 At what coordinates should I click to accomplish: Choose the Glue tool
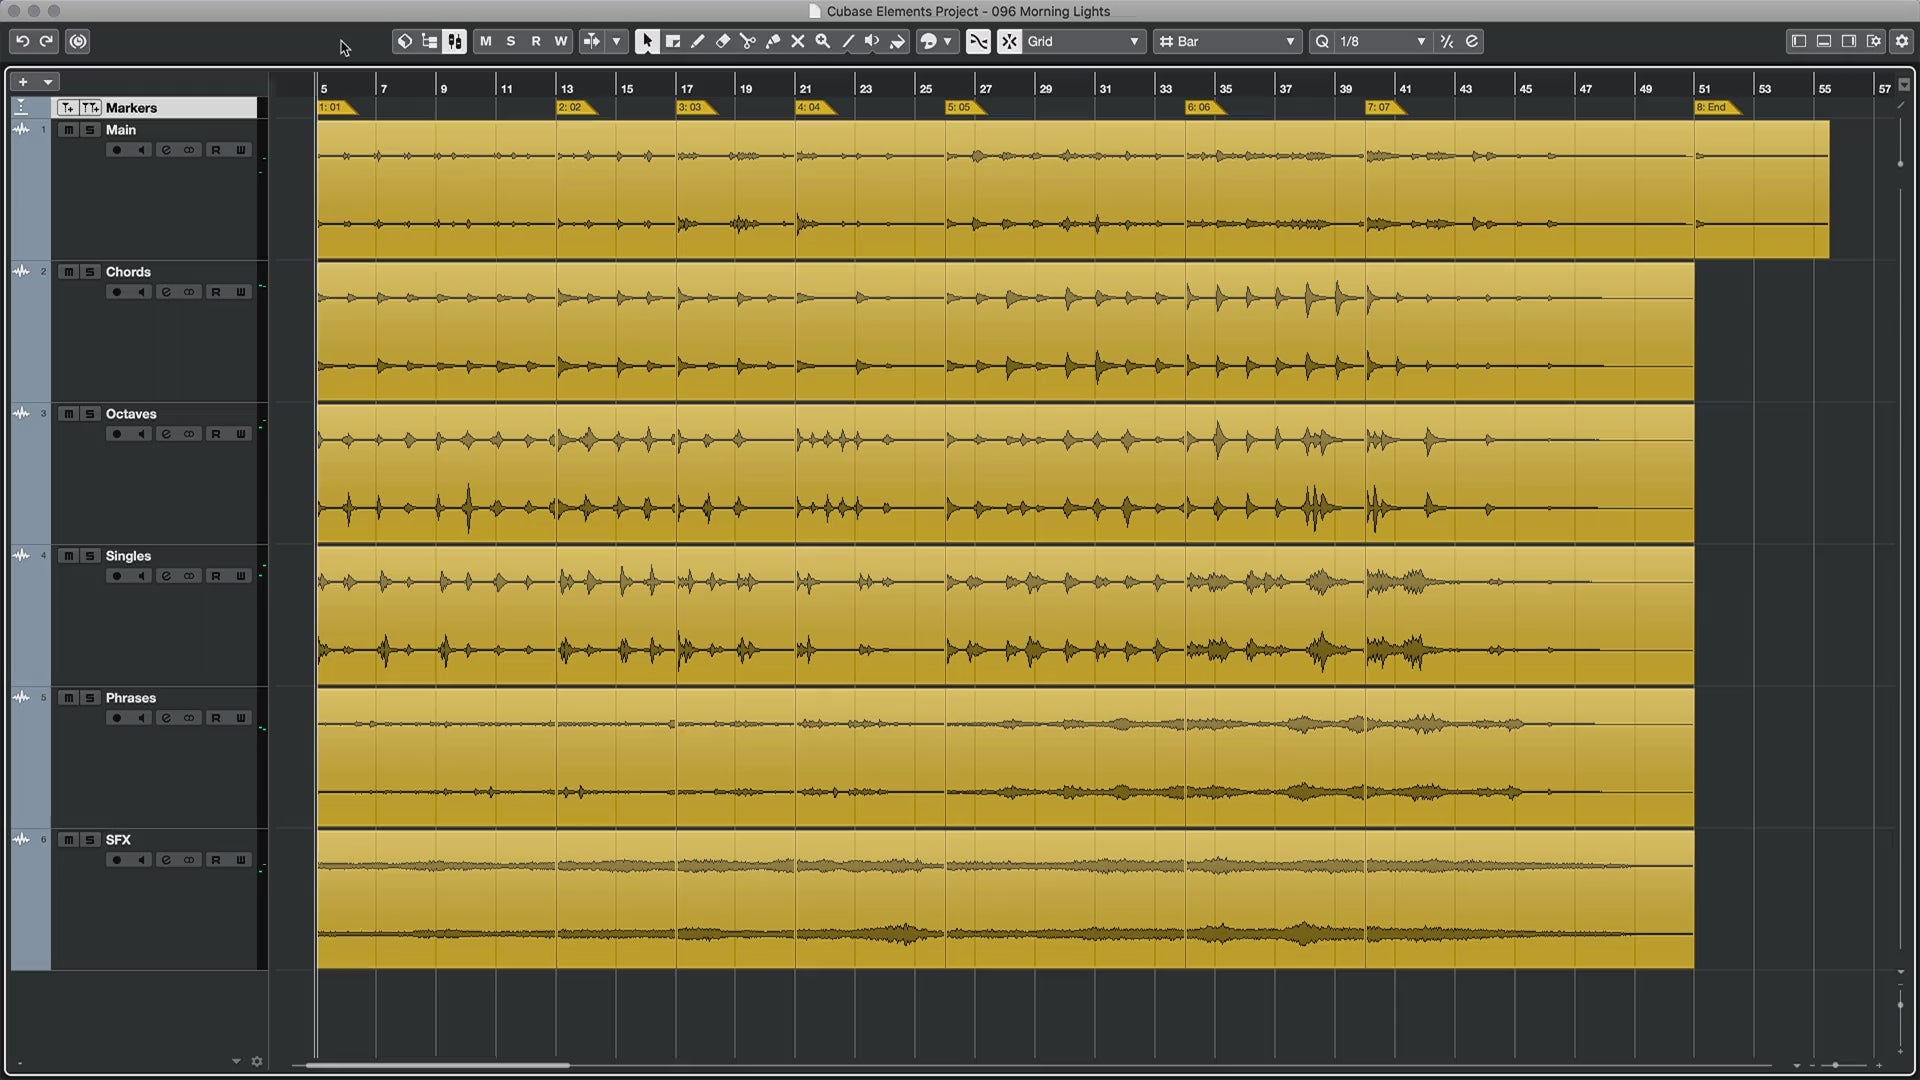(x=772, y=41)
